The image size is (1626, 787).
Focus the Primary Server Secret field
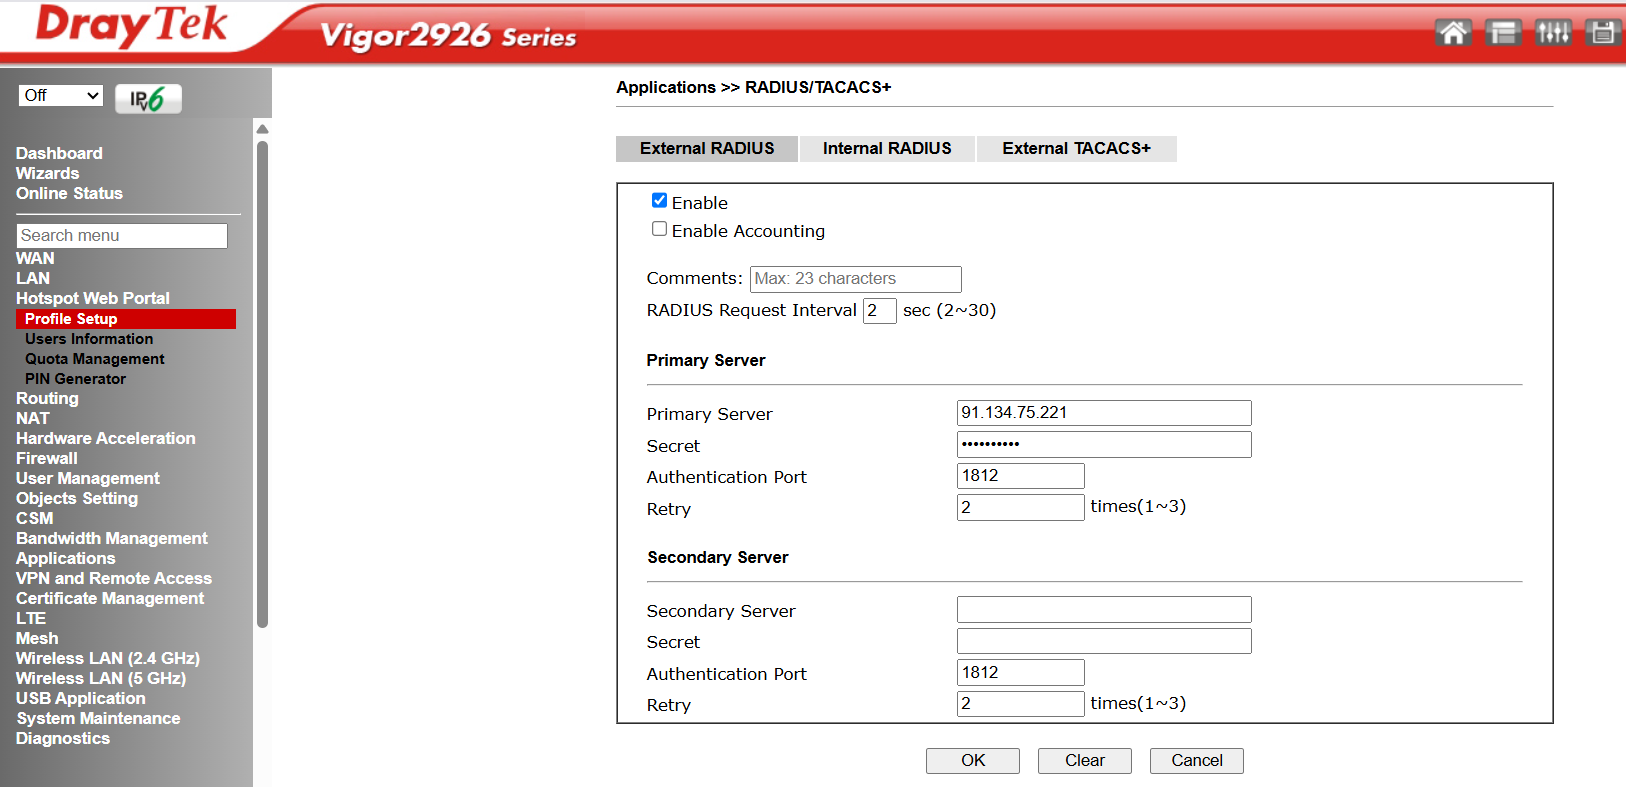pos(1104,445)
